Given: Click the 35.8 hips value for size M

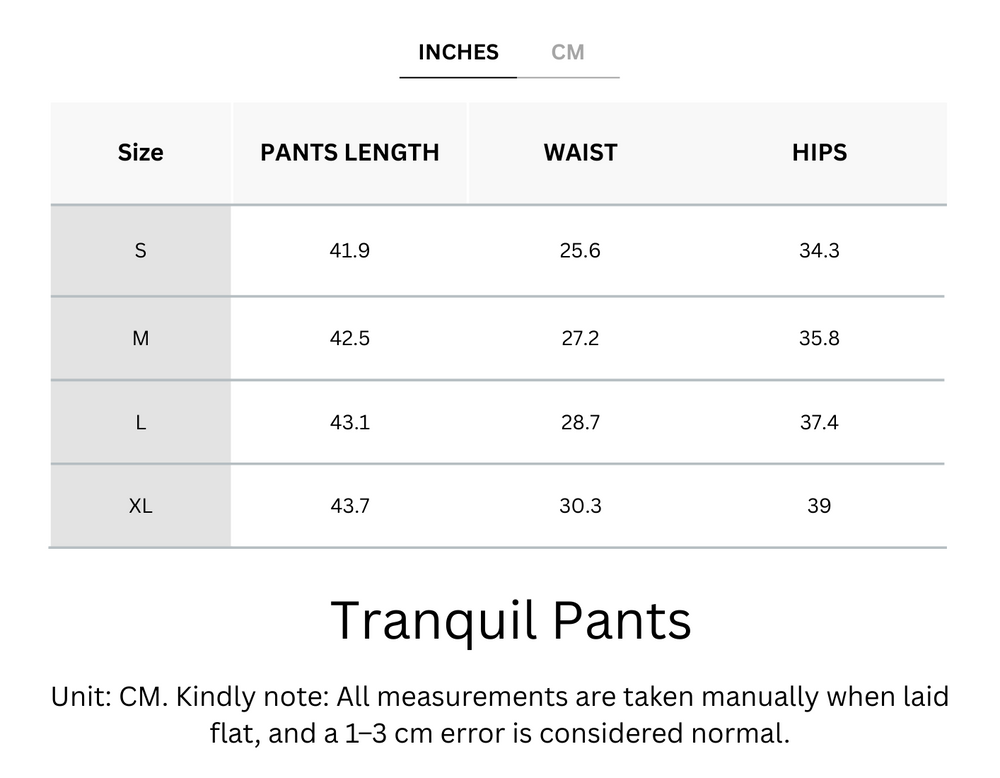Looking at the screenshot, I should point(819,337).
